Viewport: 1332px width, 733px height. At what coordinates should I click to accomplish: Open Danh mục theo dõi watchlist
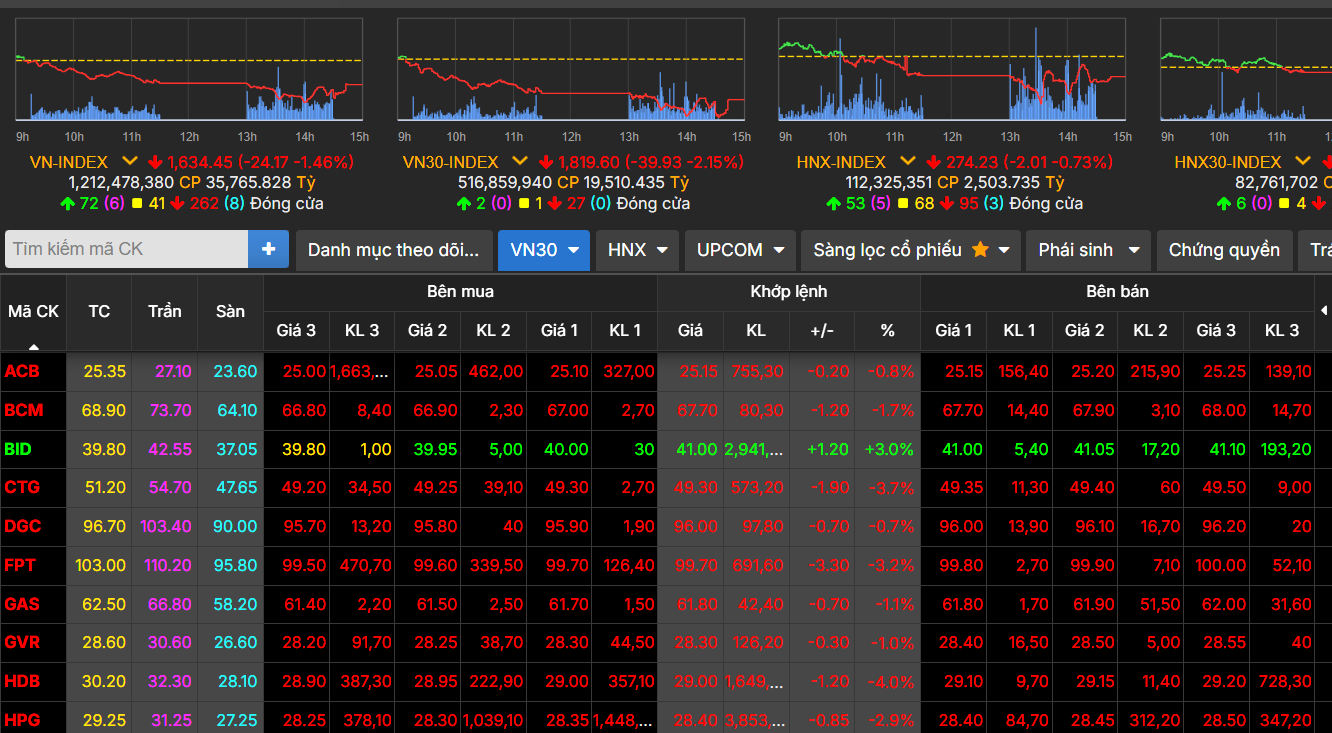pyautogui.click(x=394, y=250)
